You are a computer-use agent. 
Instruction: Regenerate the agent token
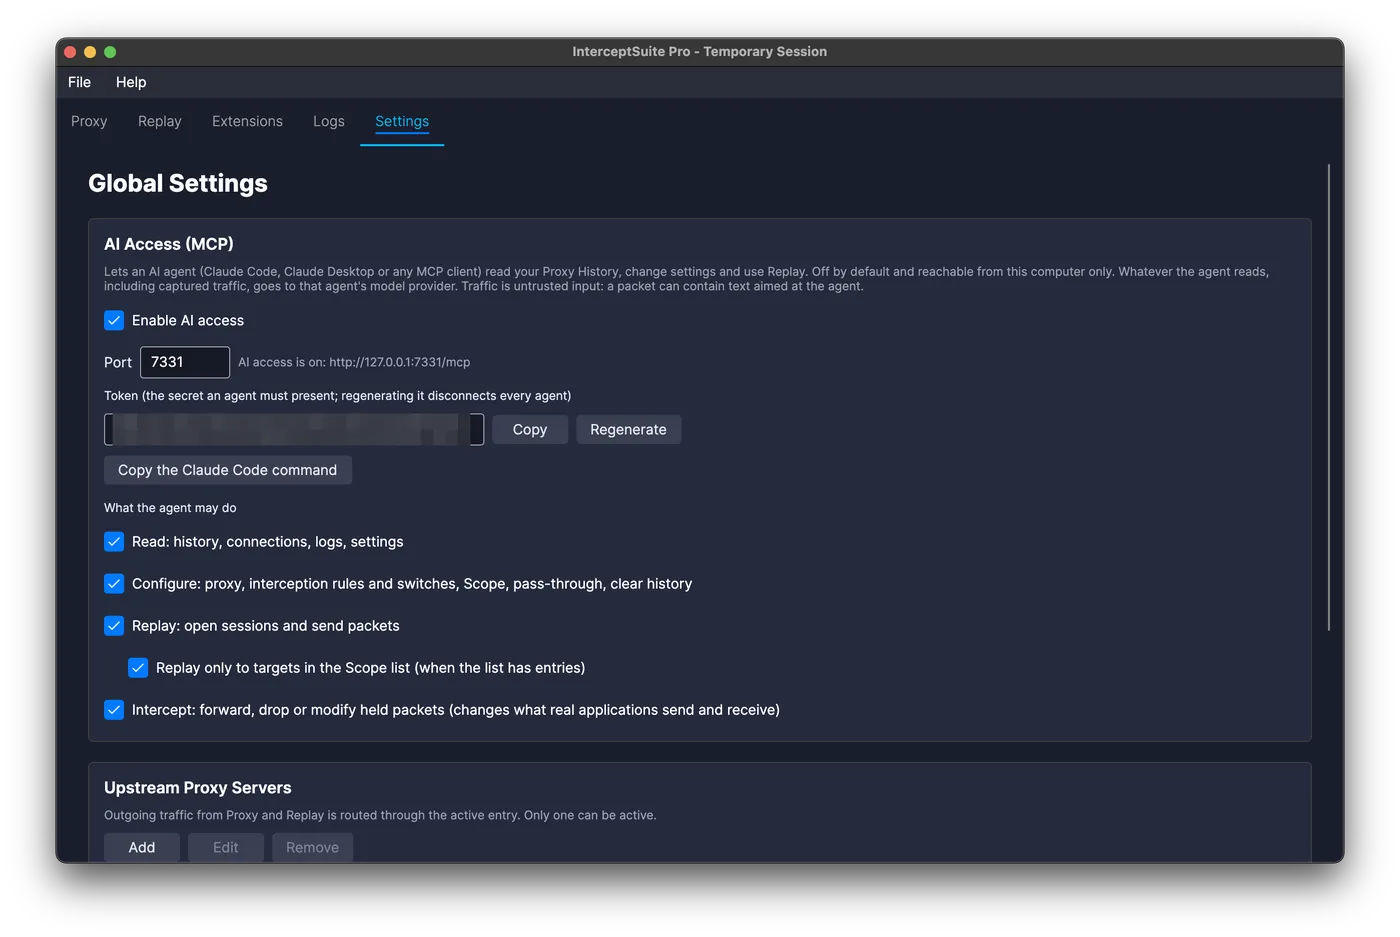click(628, 429)
